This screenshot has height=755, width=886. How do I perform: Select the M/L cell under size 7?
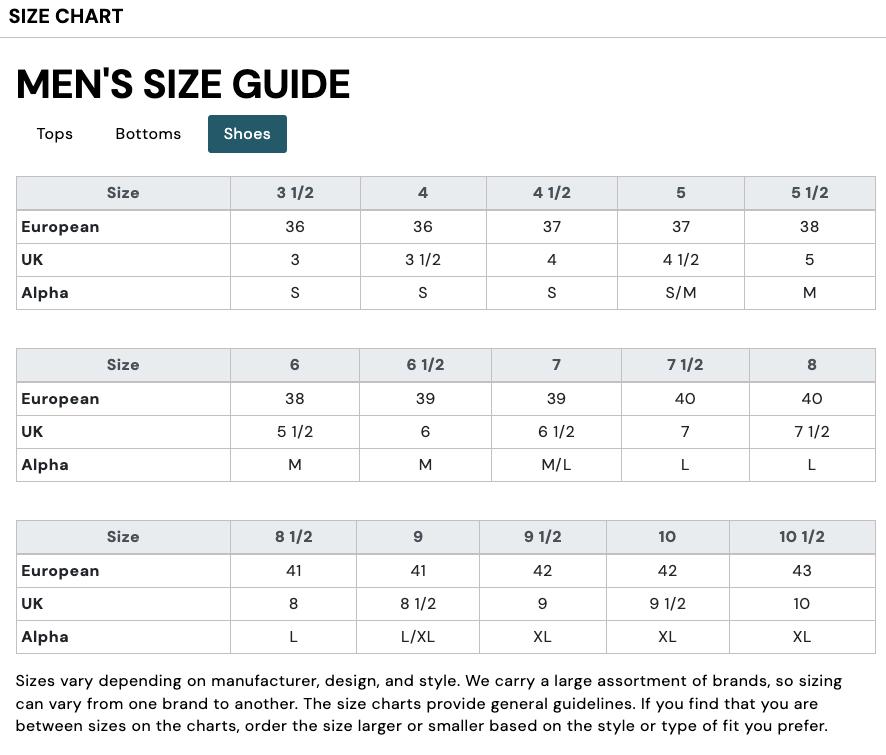556,465
